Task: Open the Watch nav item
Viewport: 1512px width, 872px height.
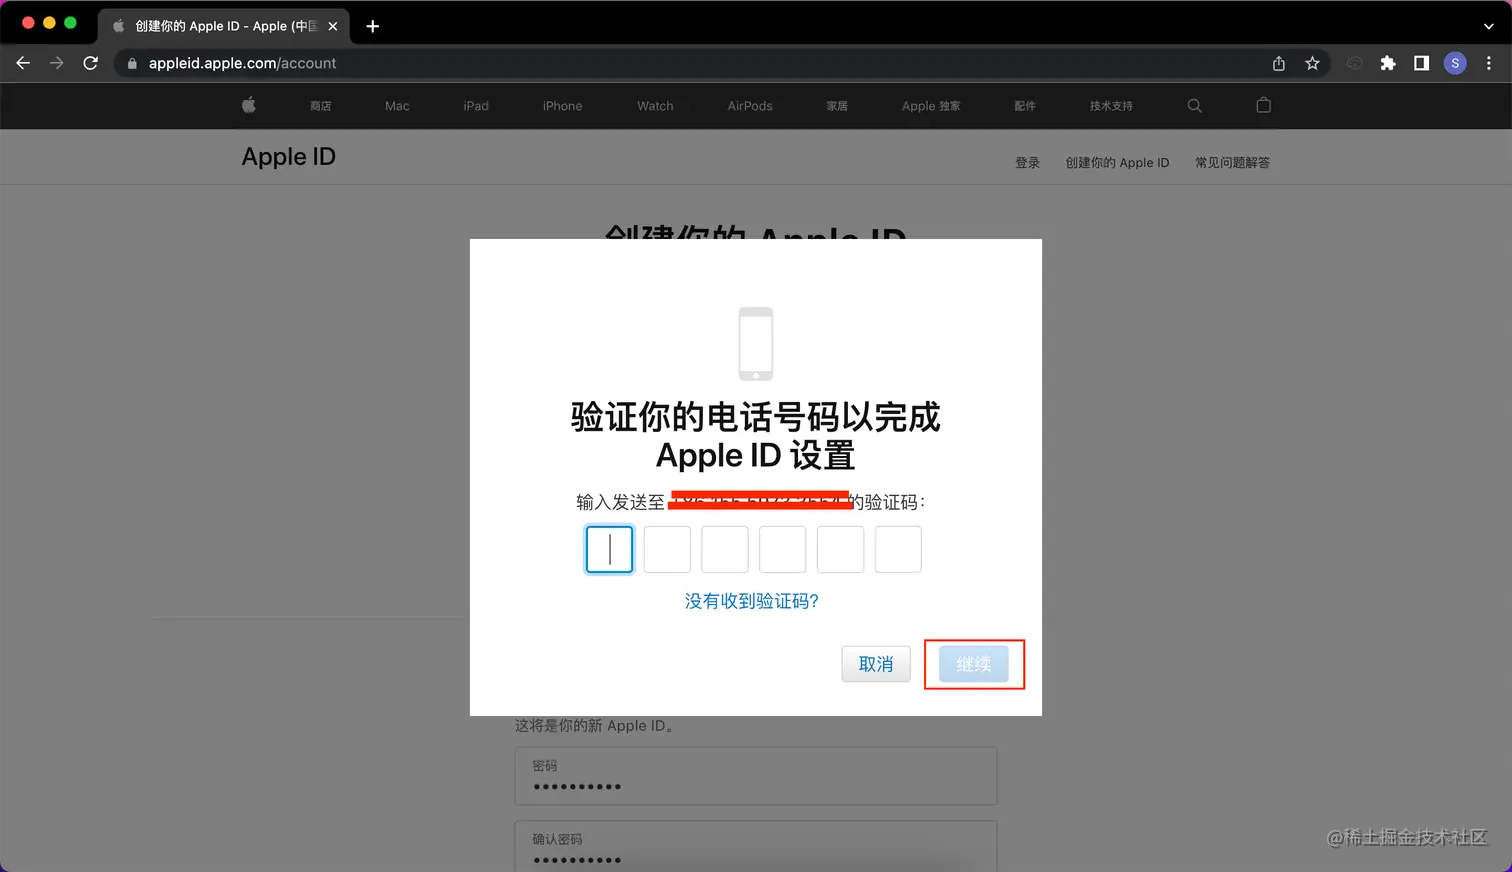Action: click(655, 106)
